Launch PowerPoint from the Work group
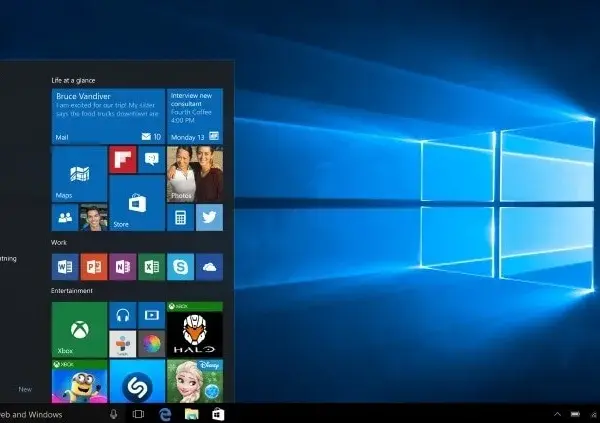Image resolution: width=600 pixels, height=423 pixels. [94, 266]
